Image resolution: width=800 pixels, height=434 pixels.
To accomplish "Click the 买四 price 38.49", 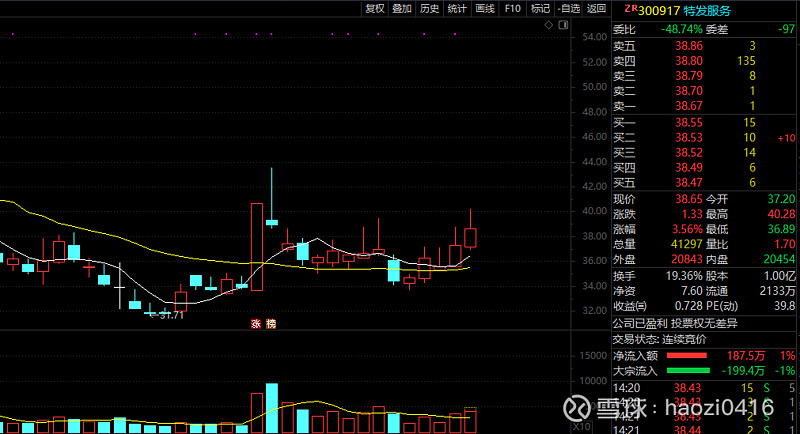I will 689,168.
